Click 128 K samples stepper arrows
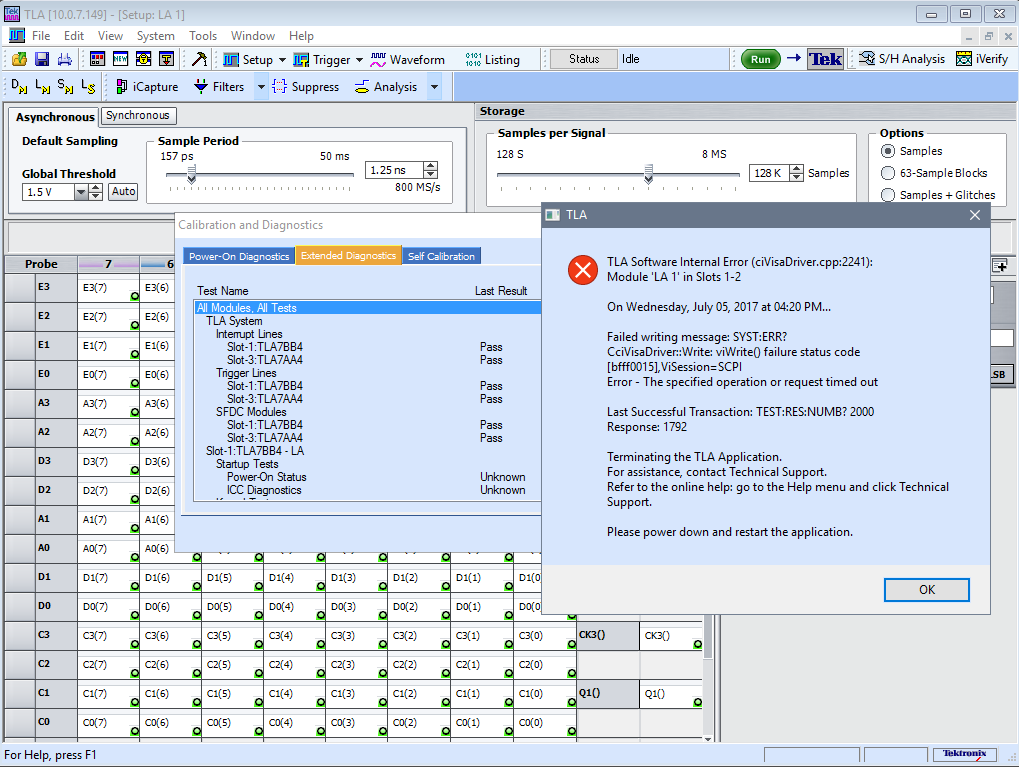The width and height of the screenshot is (1019, 769). point(796,173)
